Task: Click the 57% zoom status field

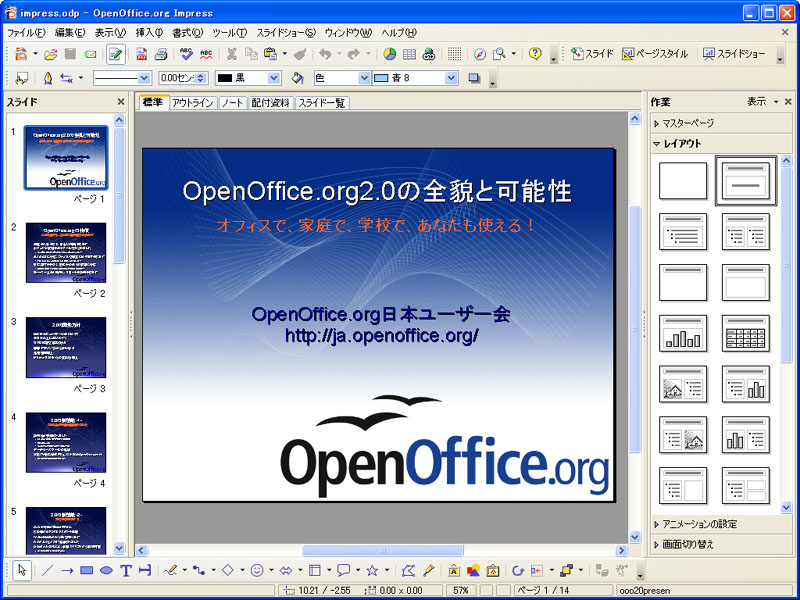Action: [x=461, y=591]
